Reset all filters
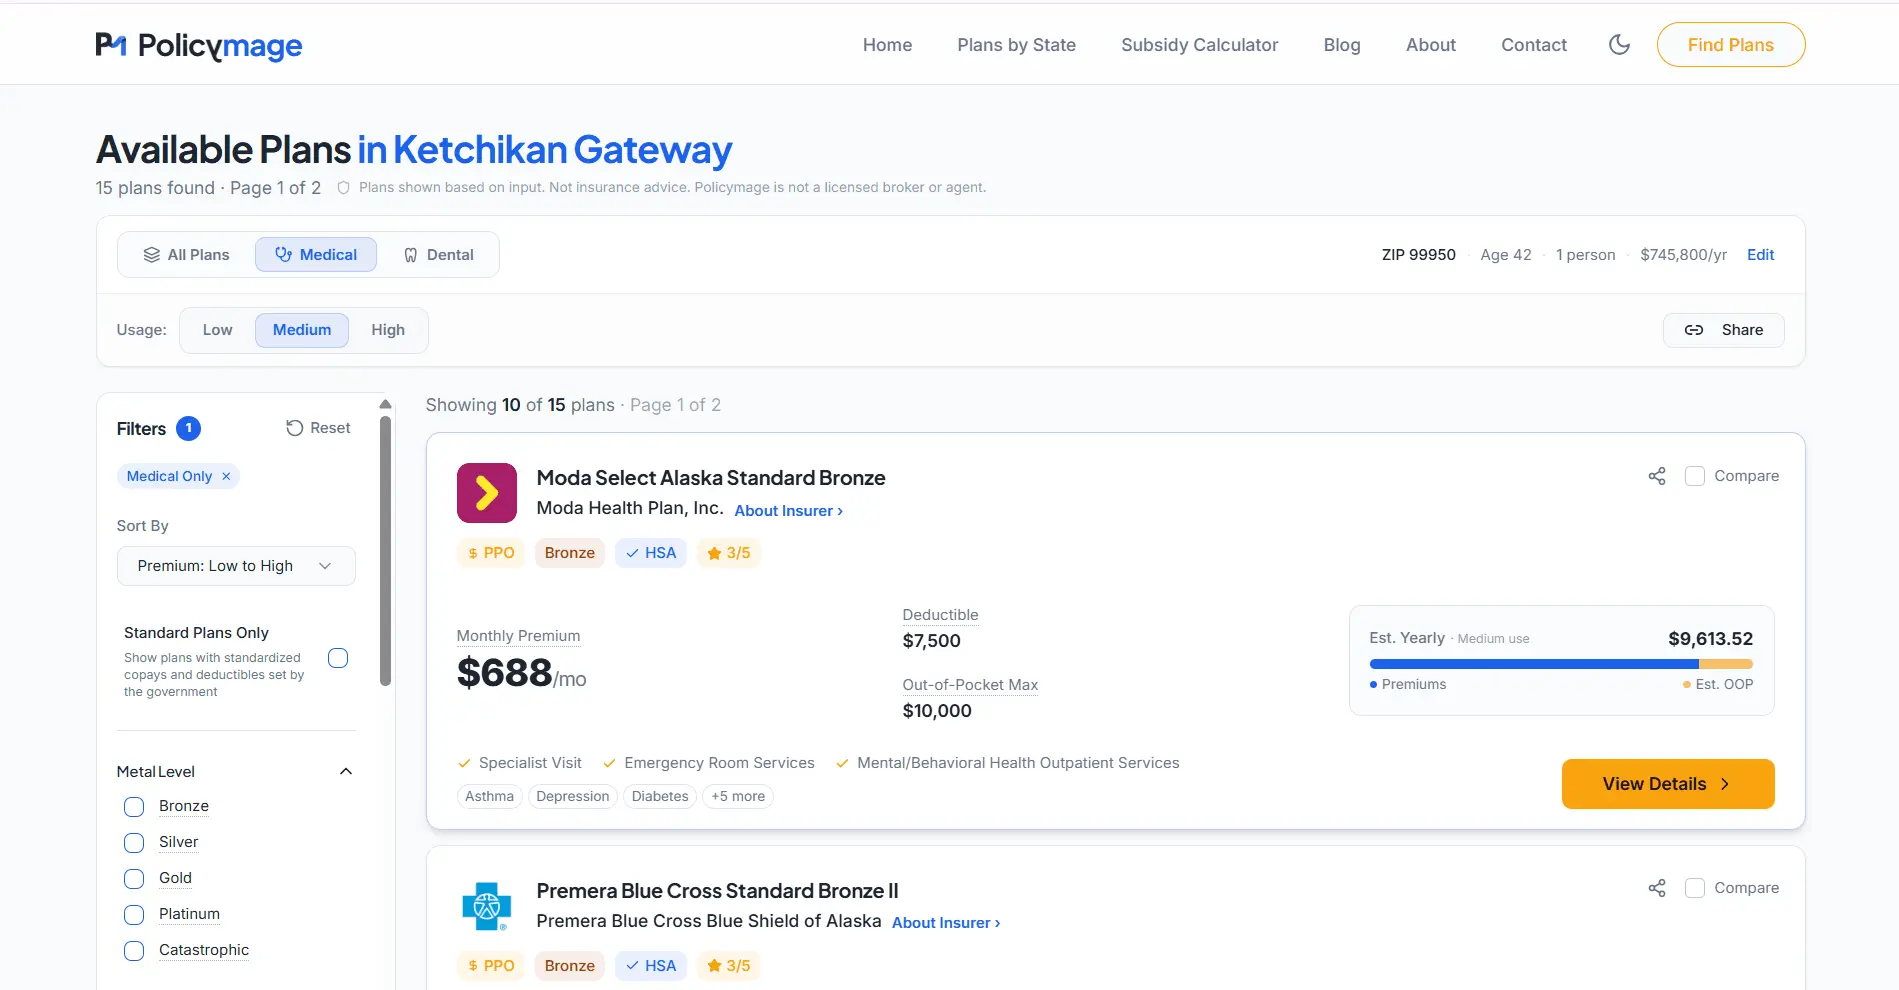The image size is (1899, 990). point(318,428)
